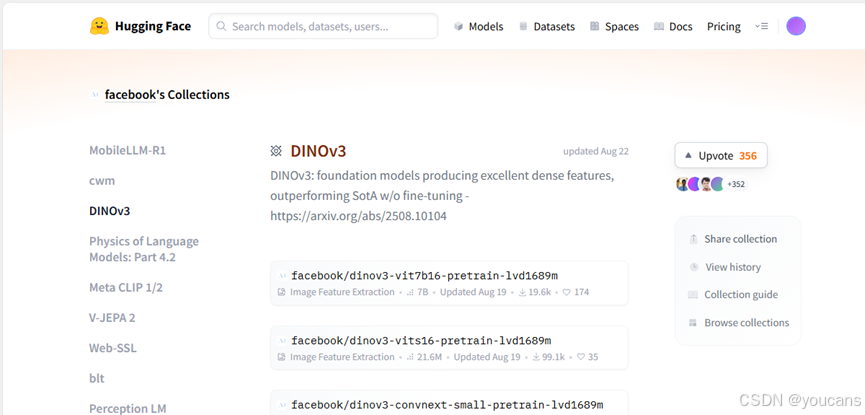Open the Spaces nav item

(622, 26)
